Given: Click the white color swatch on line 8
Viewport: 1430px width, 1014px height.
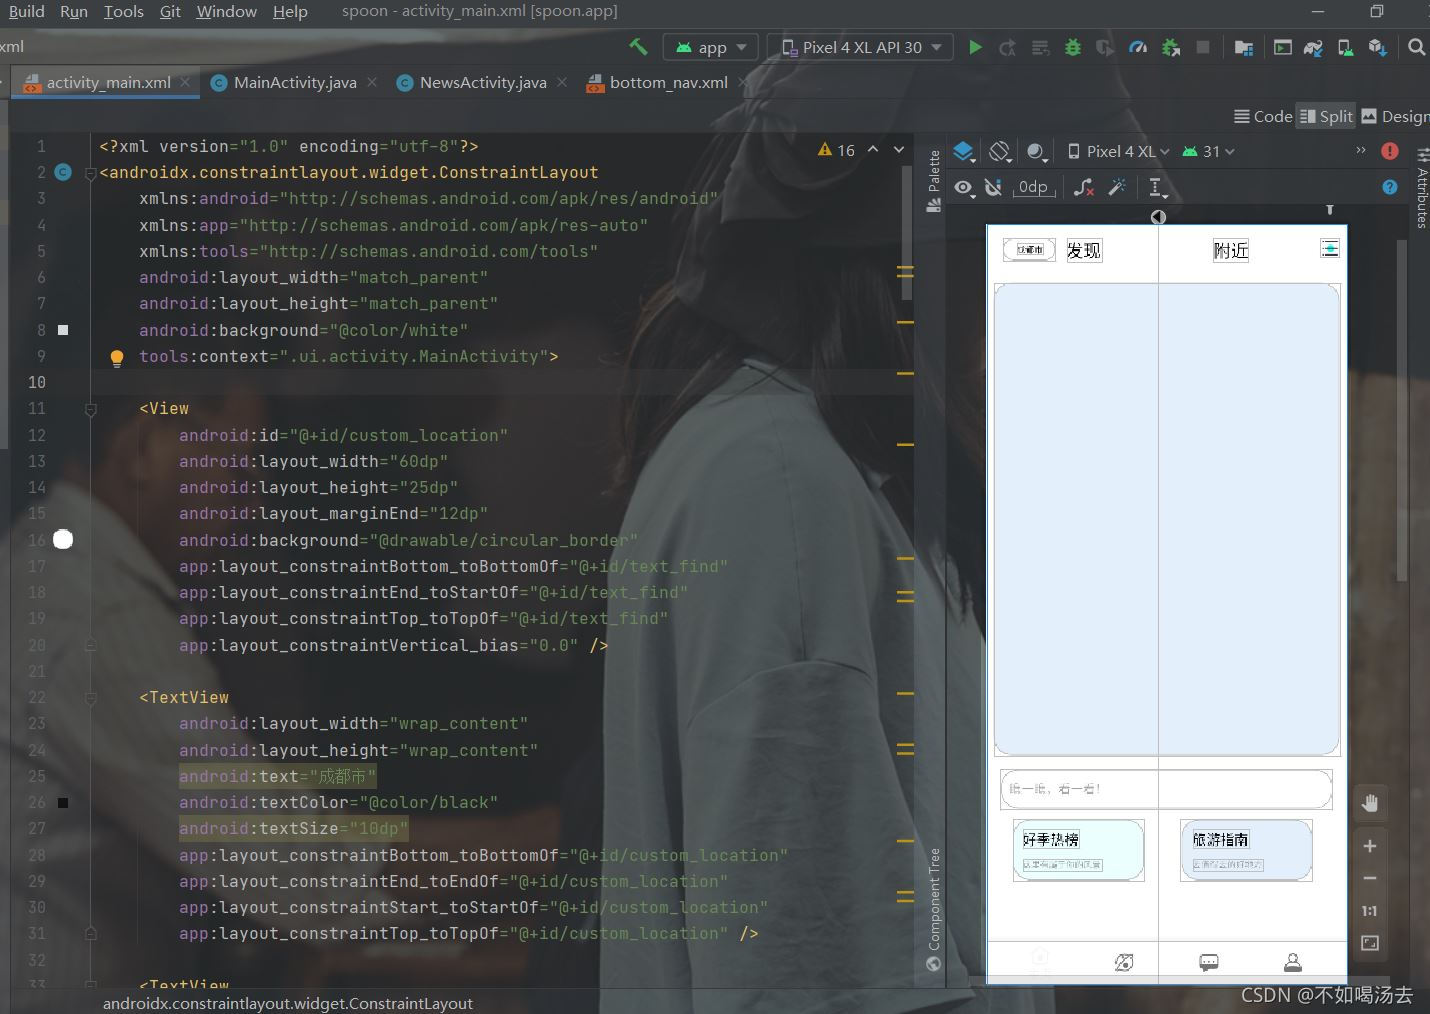Looking at the screenshot, I should click(63, 330).
